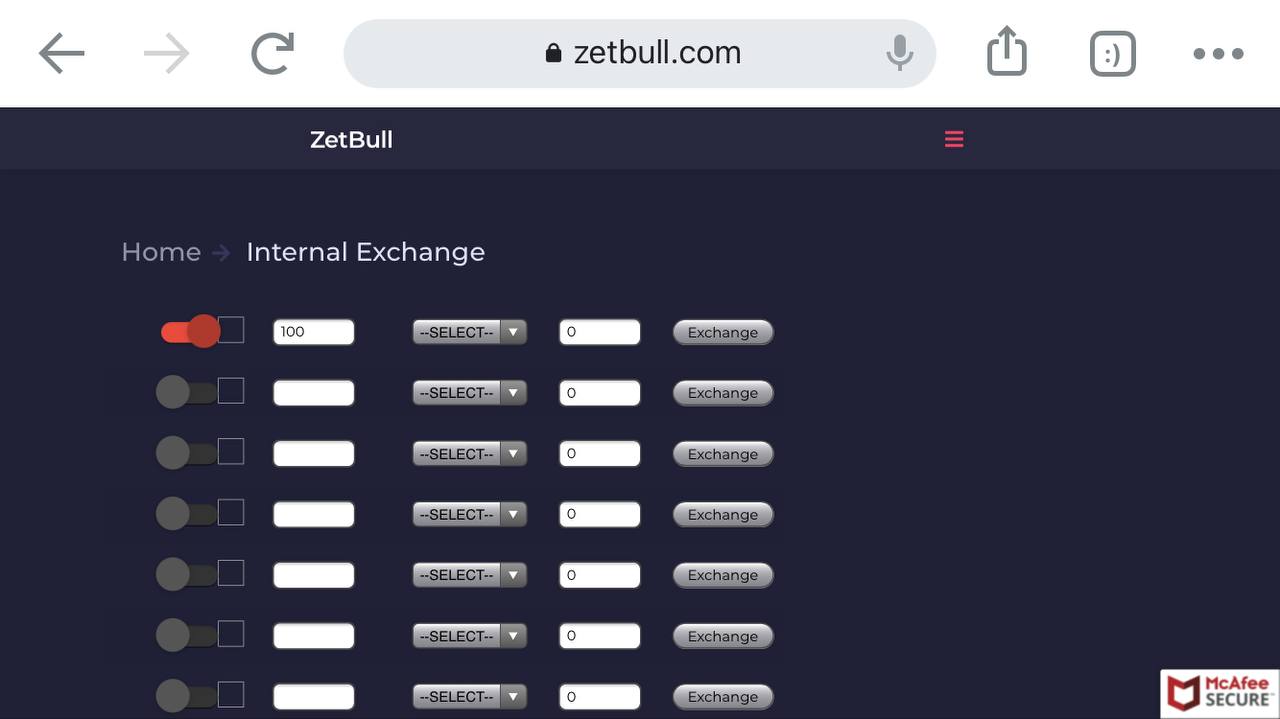Image resolution: width=1280 pixels, height=719 pixels.
Task: Enable the toggle switch in second row
Action: coord(186,392)
